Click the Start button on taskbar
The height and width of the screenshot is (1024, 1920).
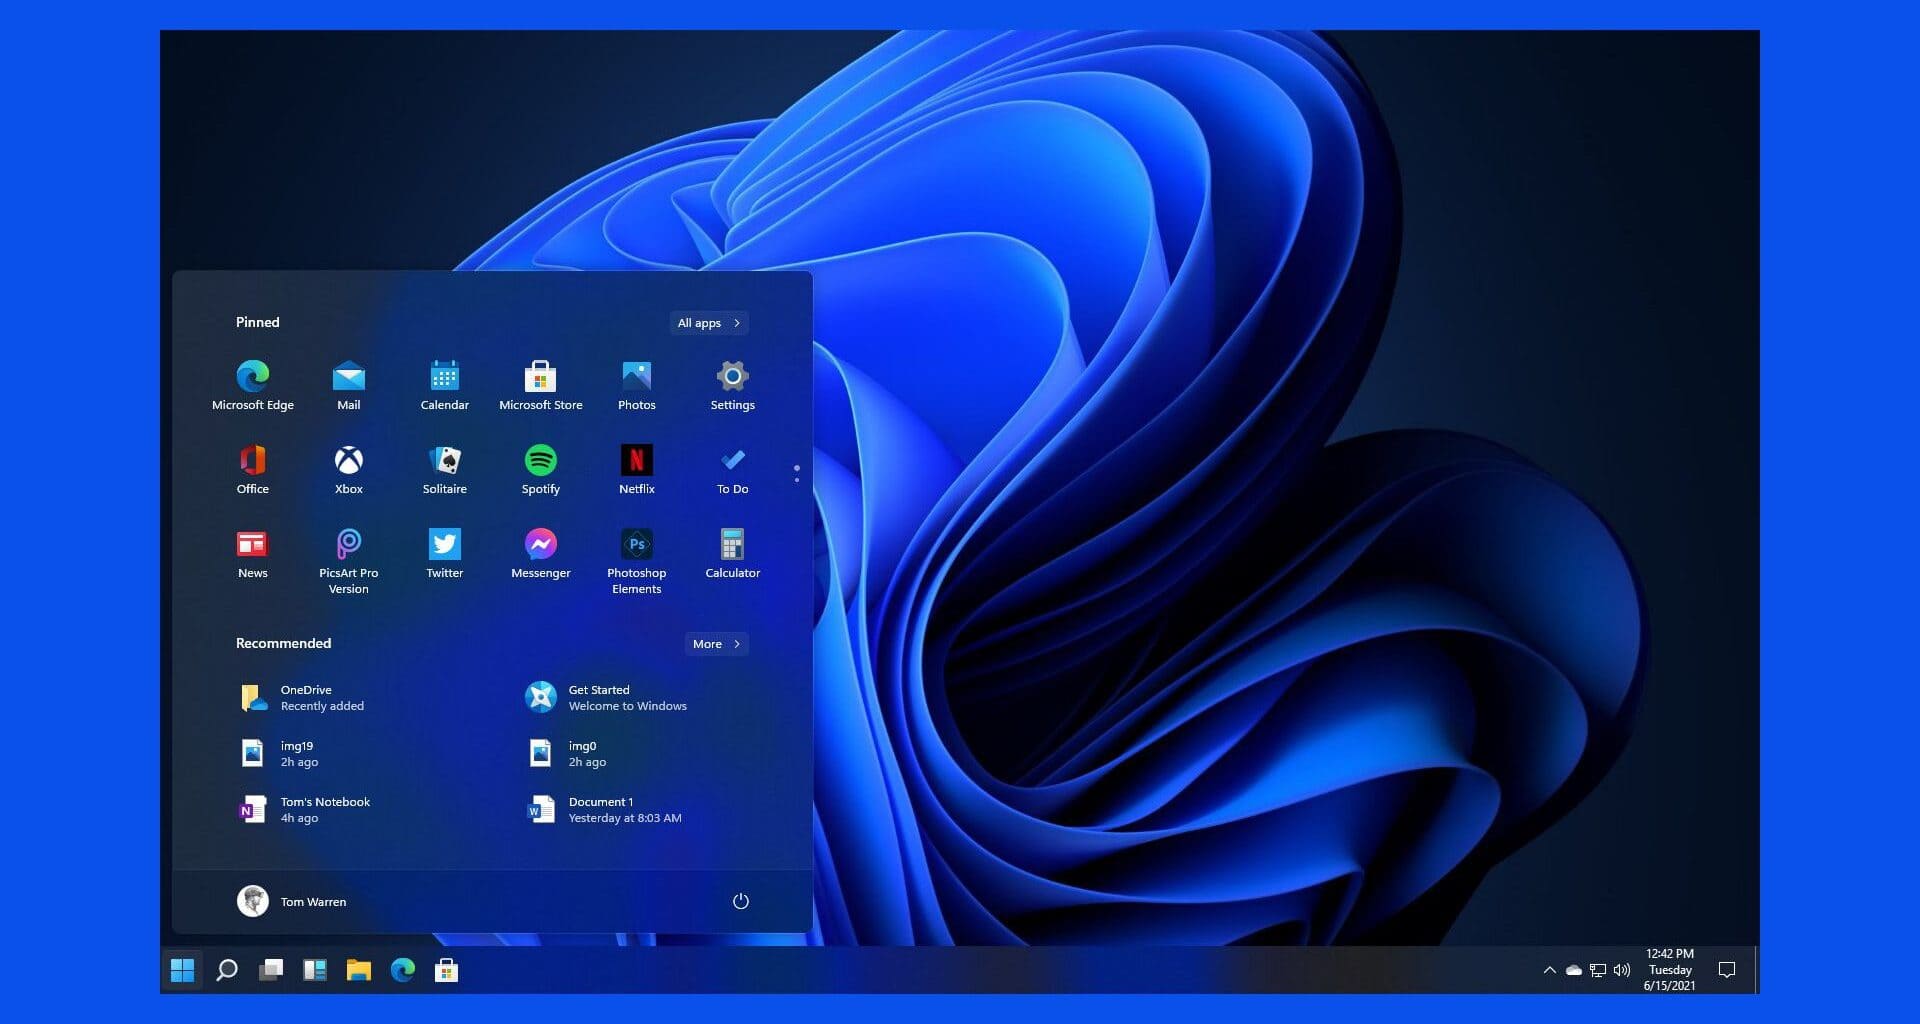182,970
